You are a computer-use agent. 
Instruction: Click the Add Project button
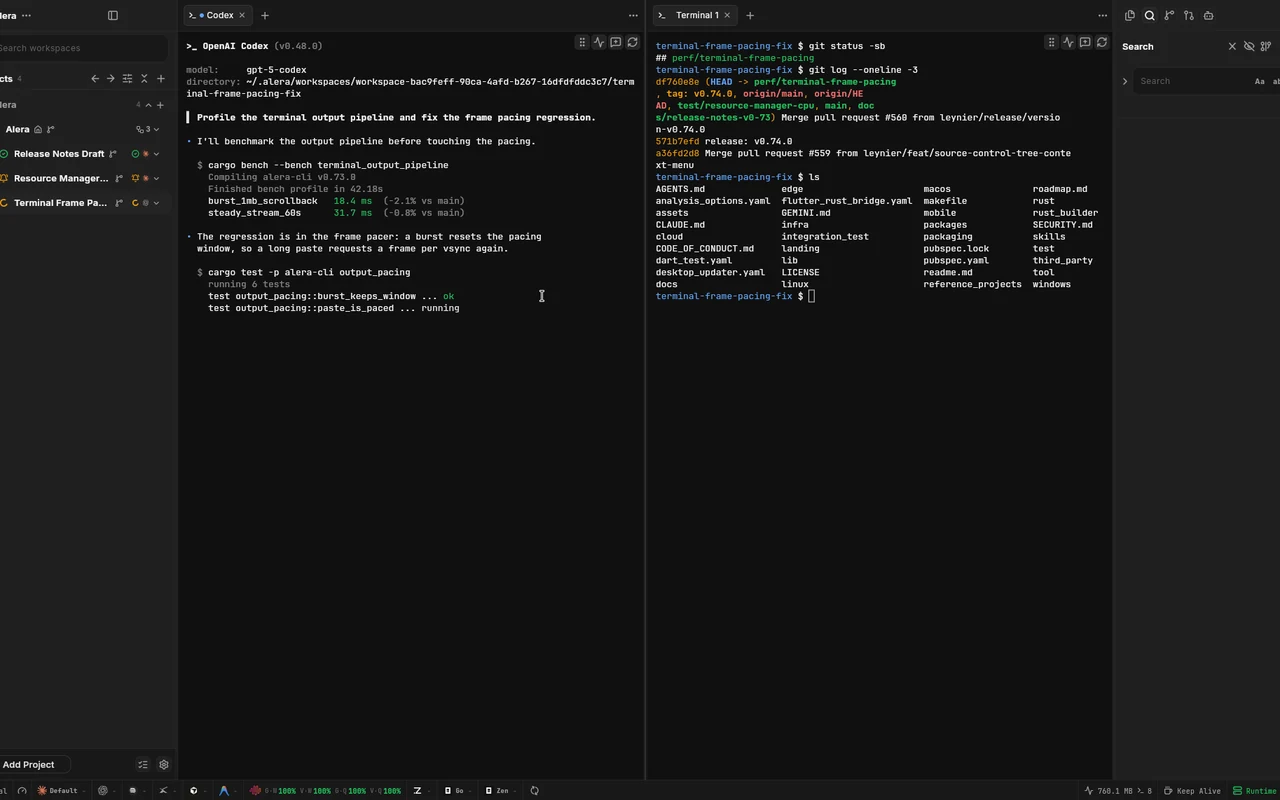(x=29, y=764)
